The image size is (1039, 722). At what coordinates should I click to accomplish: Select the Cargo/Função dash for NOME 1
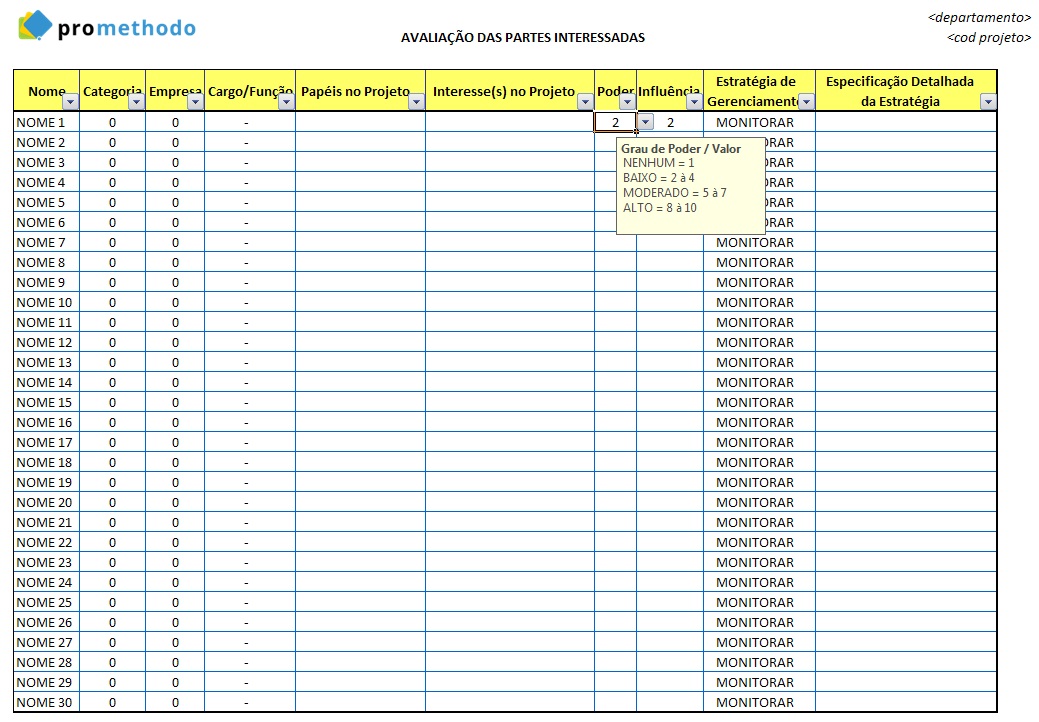[x=250, y=122]
